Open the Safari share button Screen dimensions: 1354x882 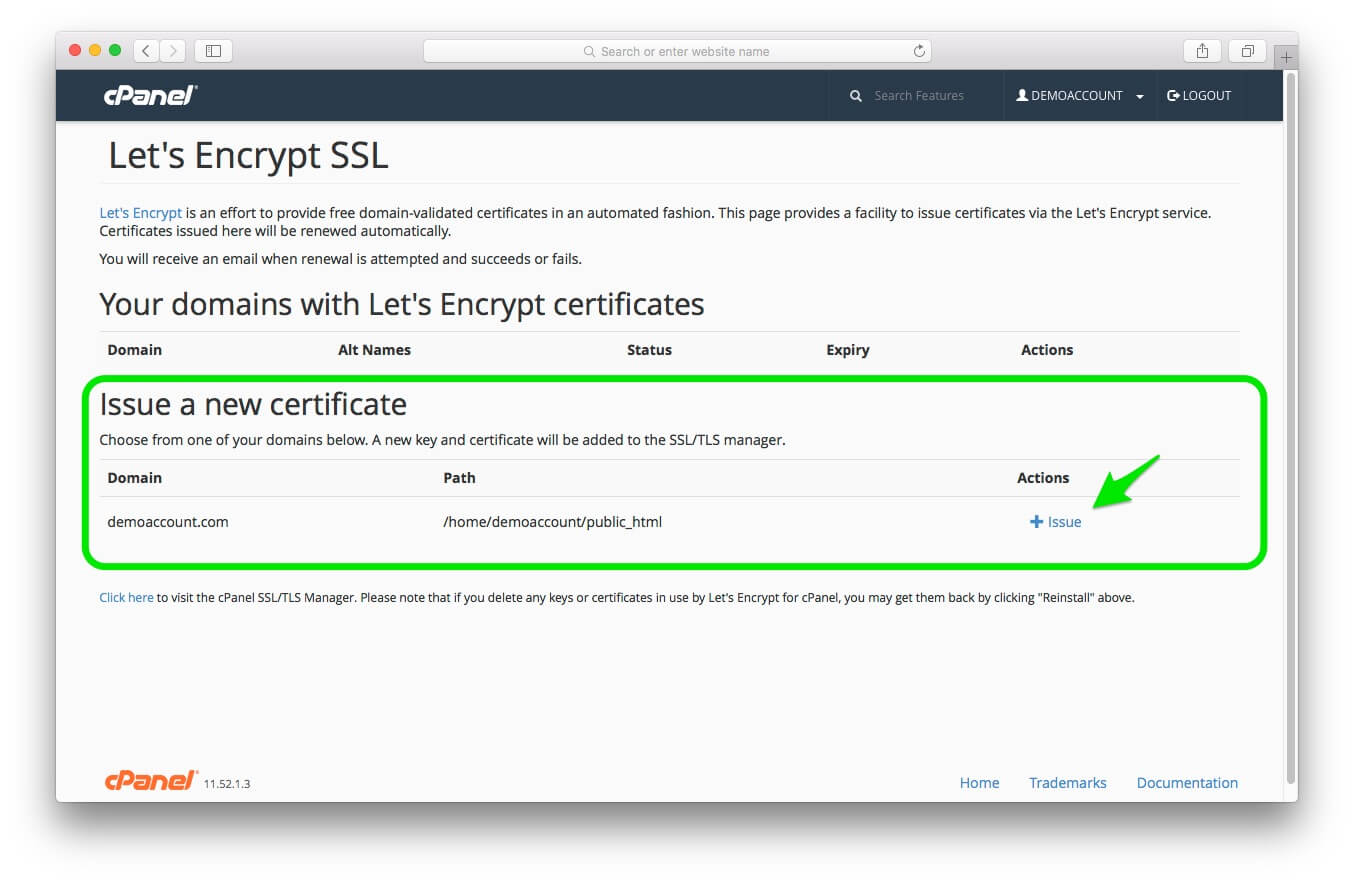tap(1202, 50)
